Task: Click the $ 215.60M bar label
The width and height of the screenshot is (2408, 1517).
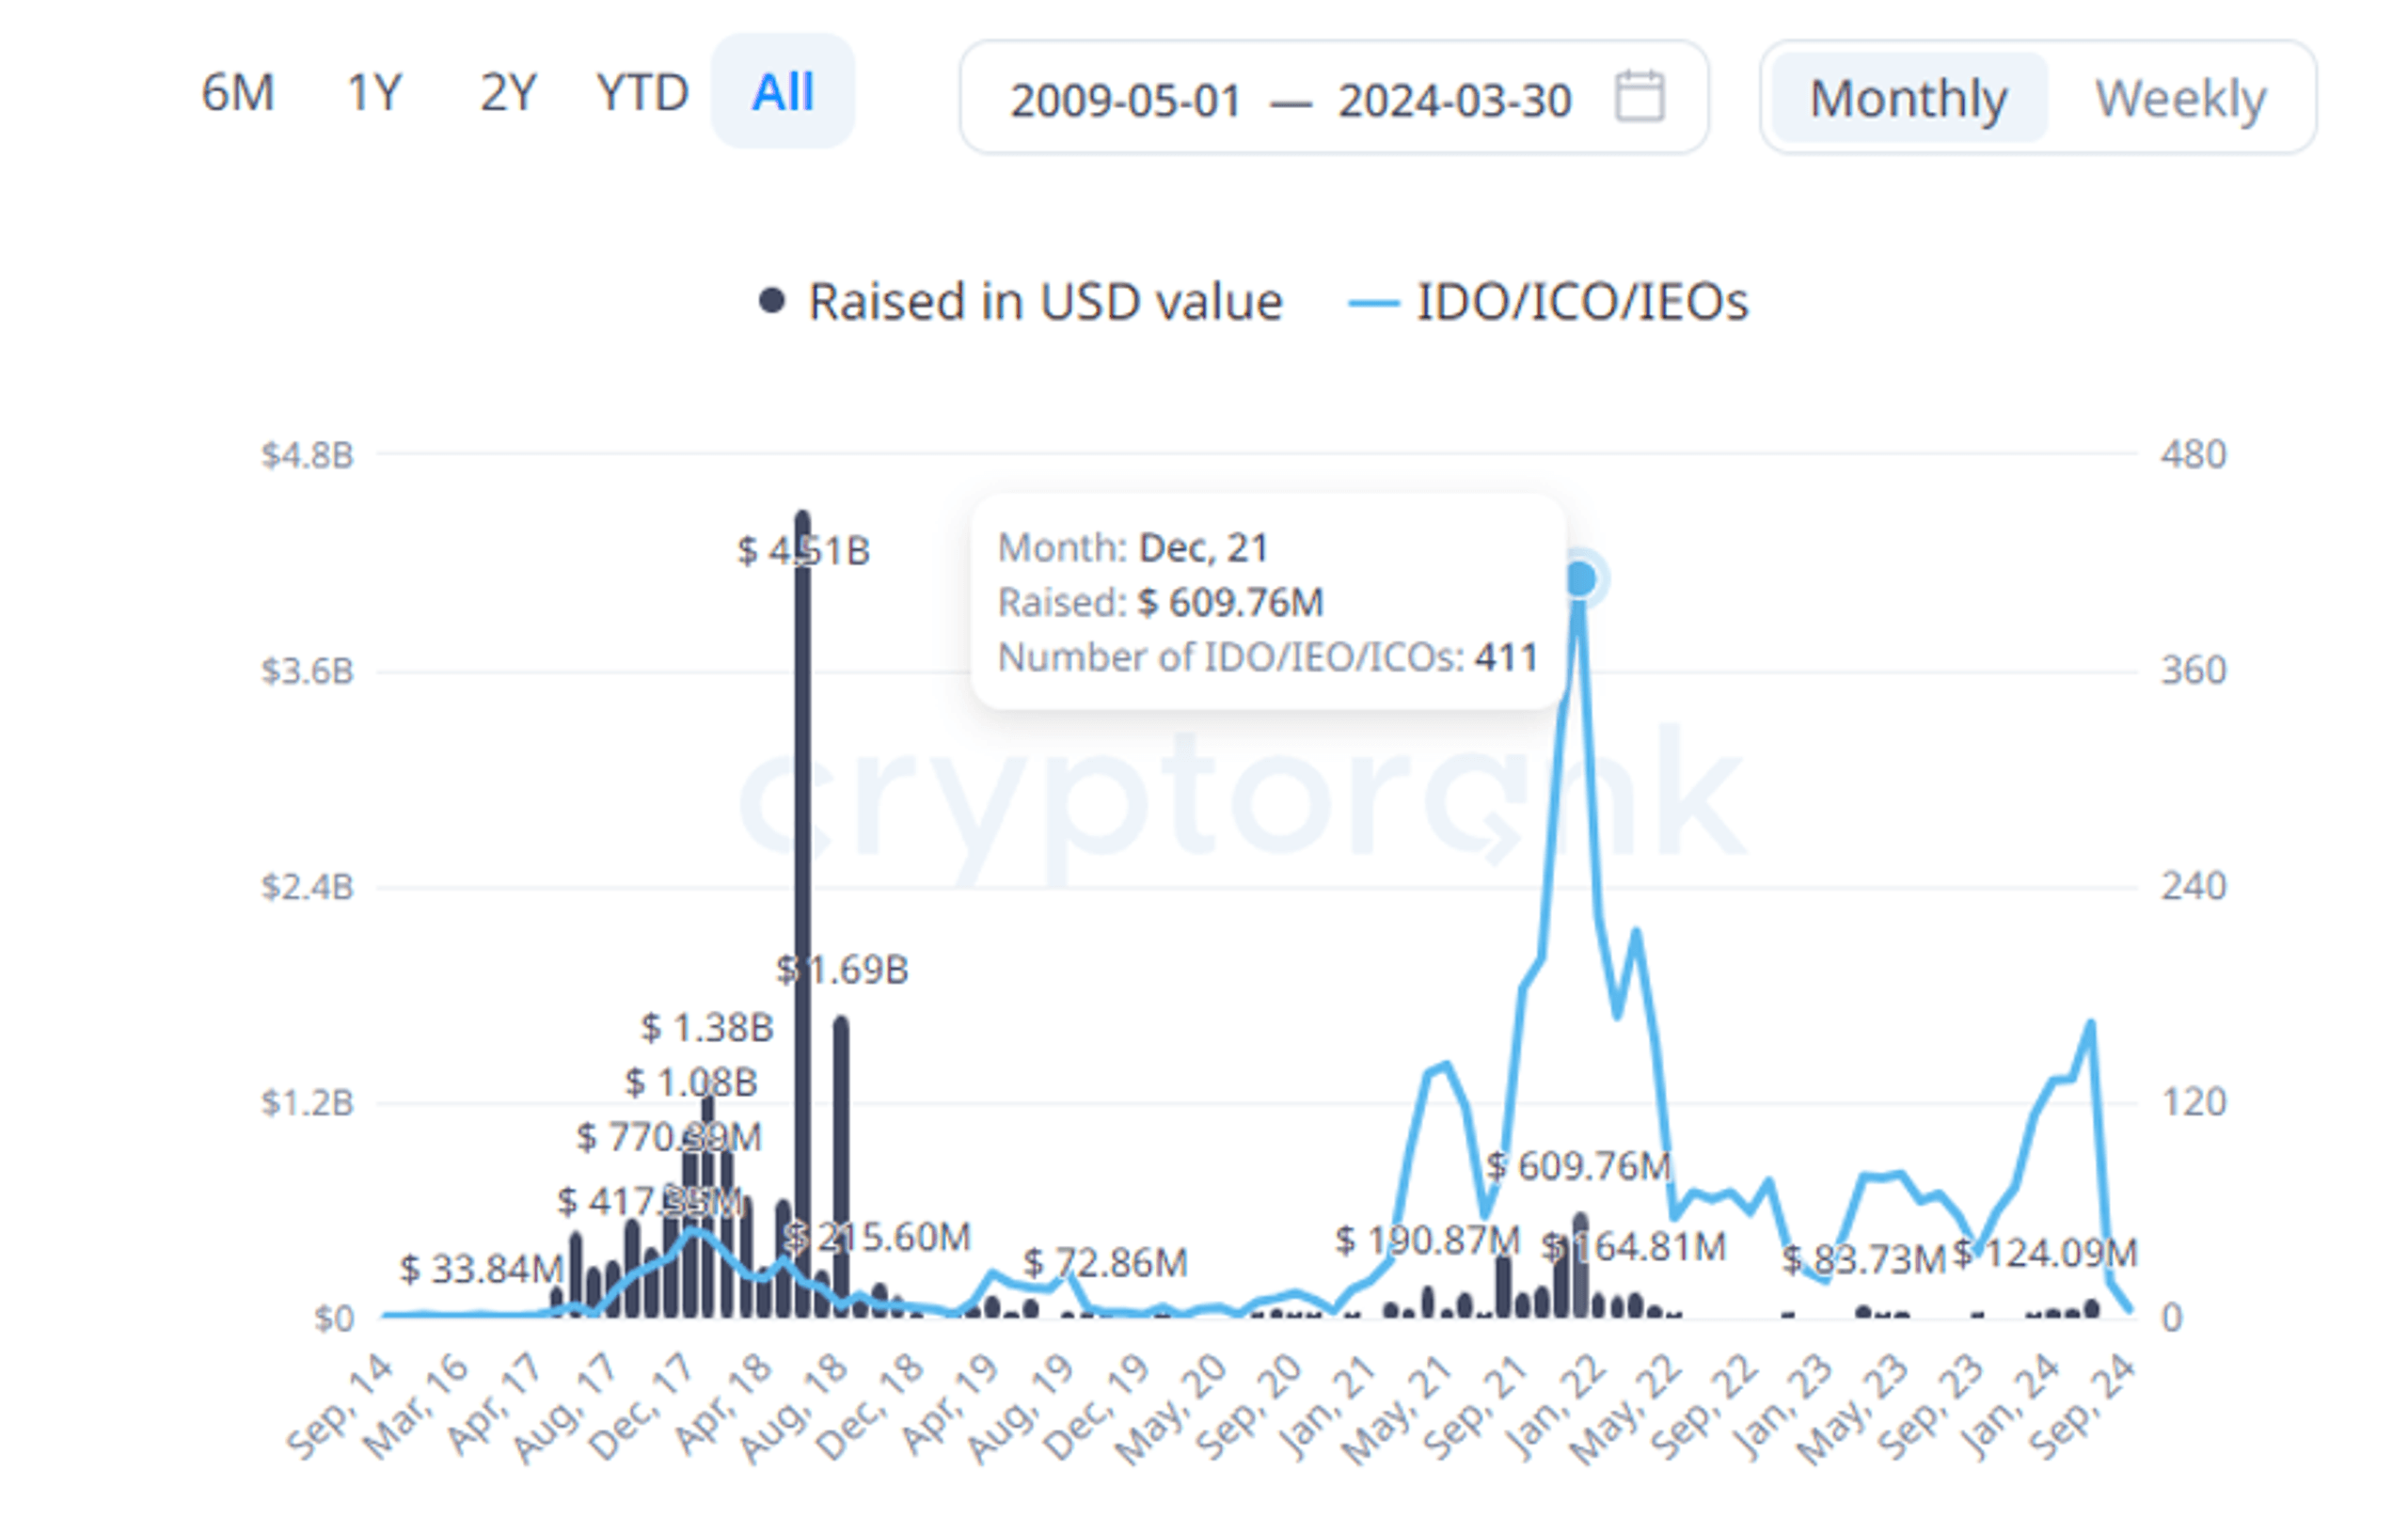Action: pos(877,1237)
